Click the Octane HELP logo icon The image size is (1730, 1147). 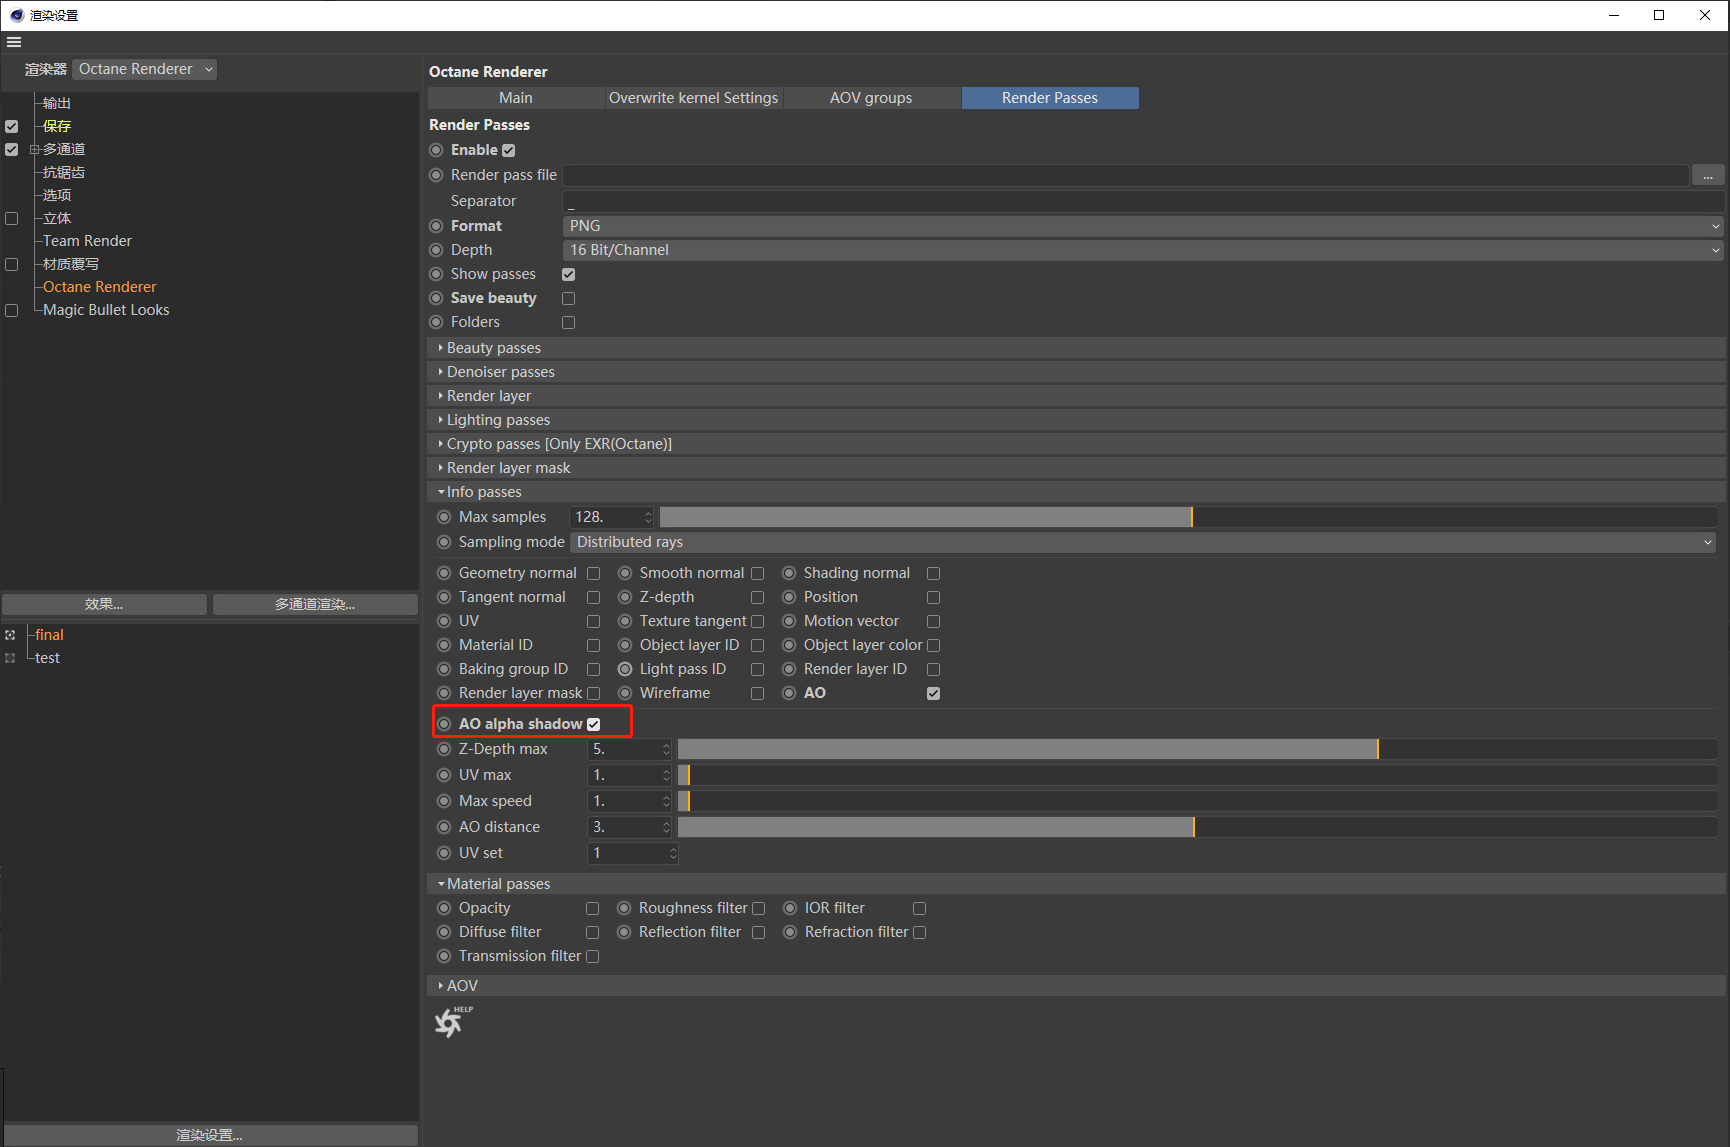(453, 1021)
